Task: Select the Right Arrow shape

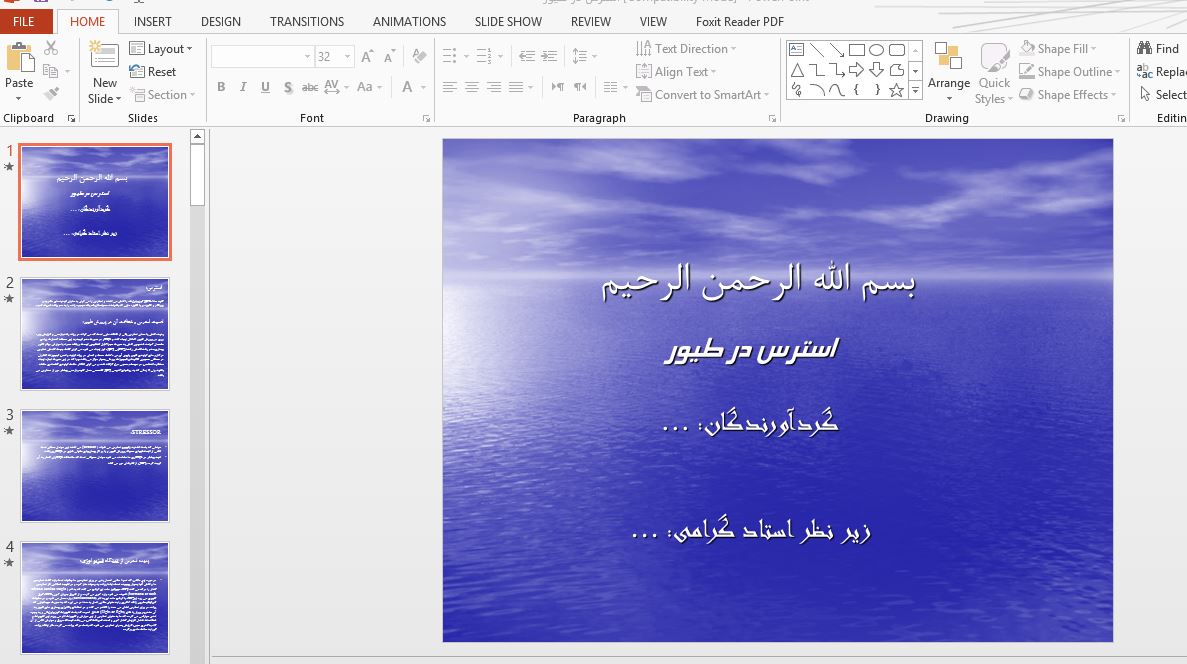Action: (856, 70)
